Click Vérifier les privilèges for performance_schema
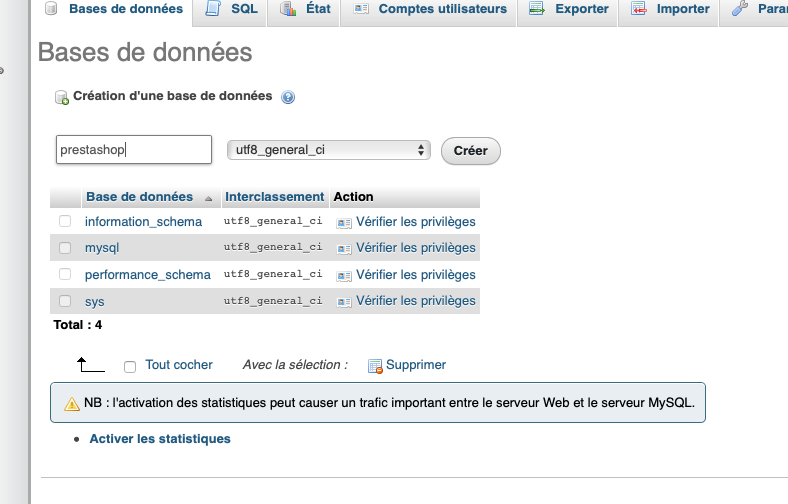The image size is (788, 504). tap(416, 275)
